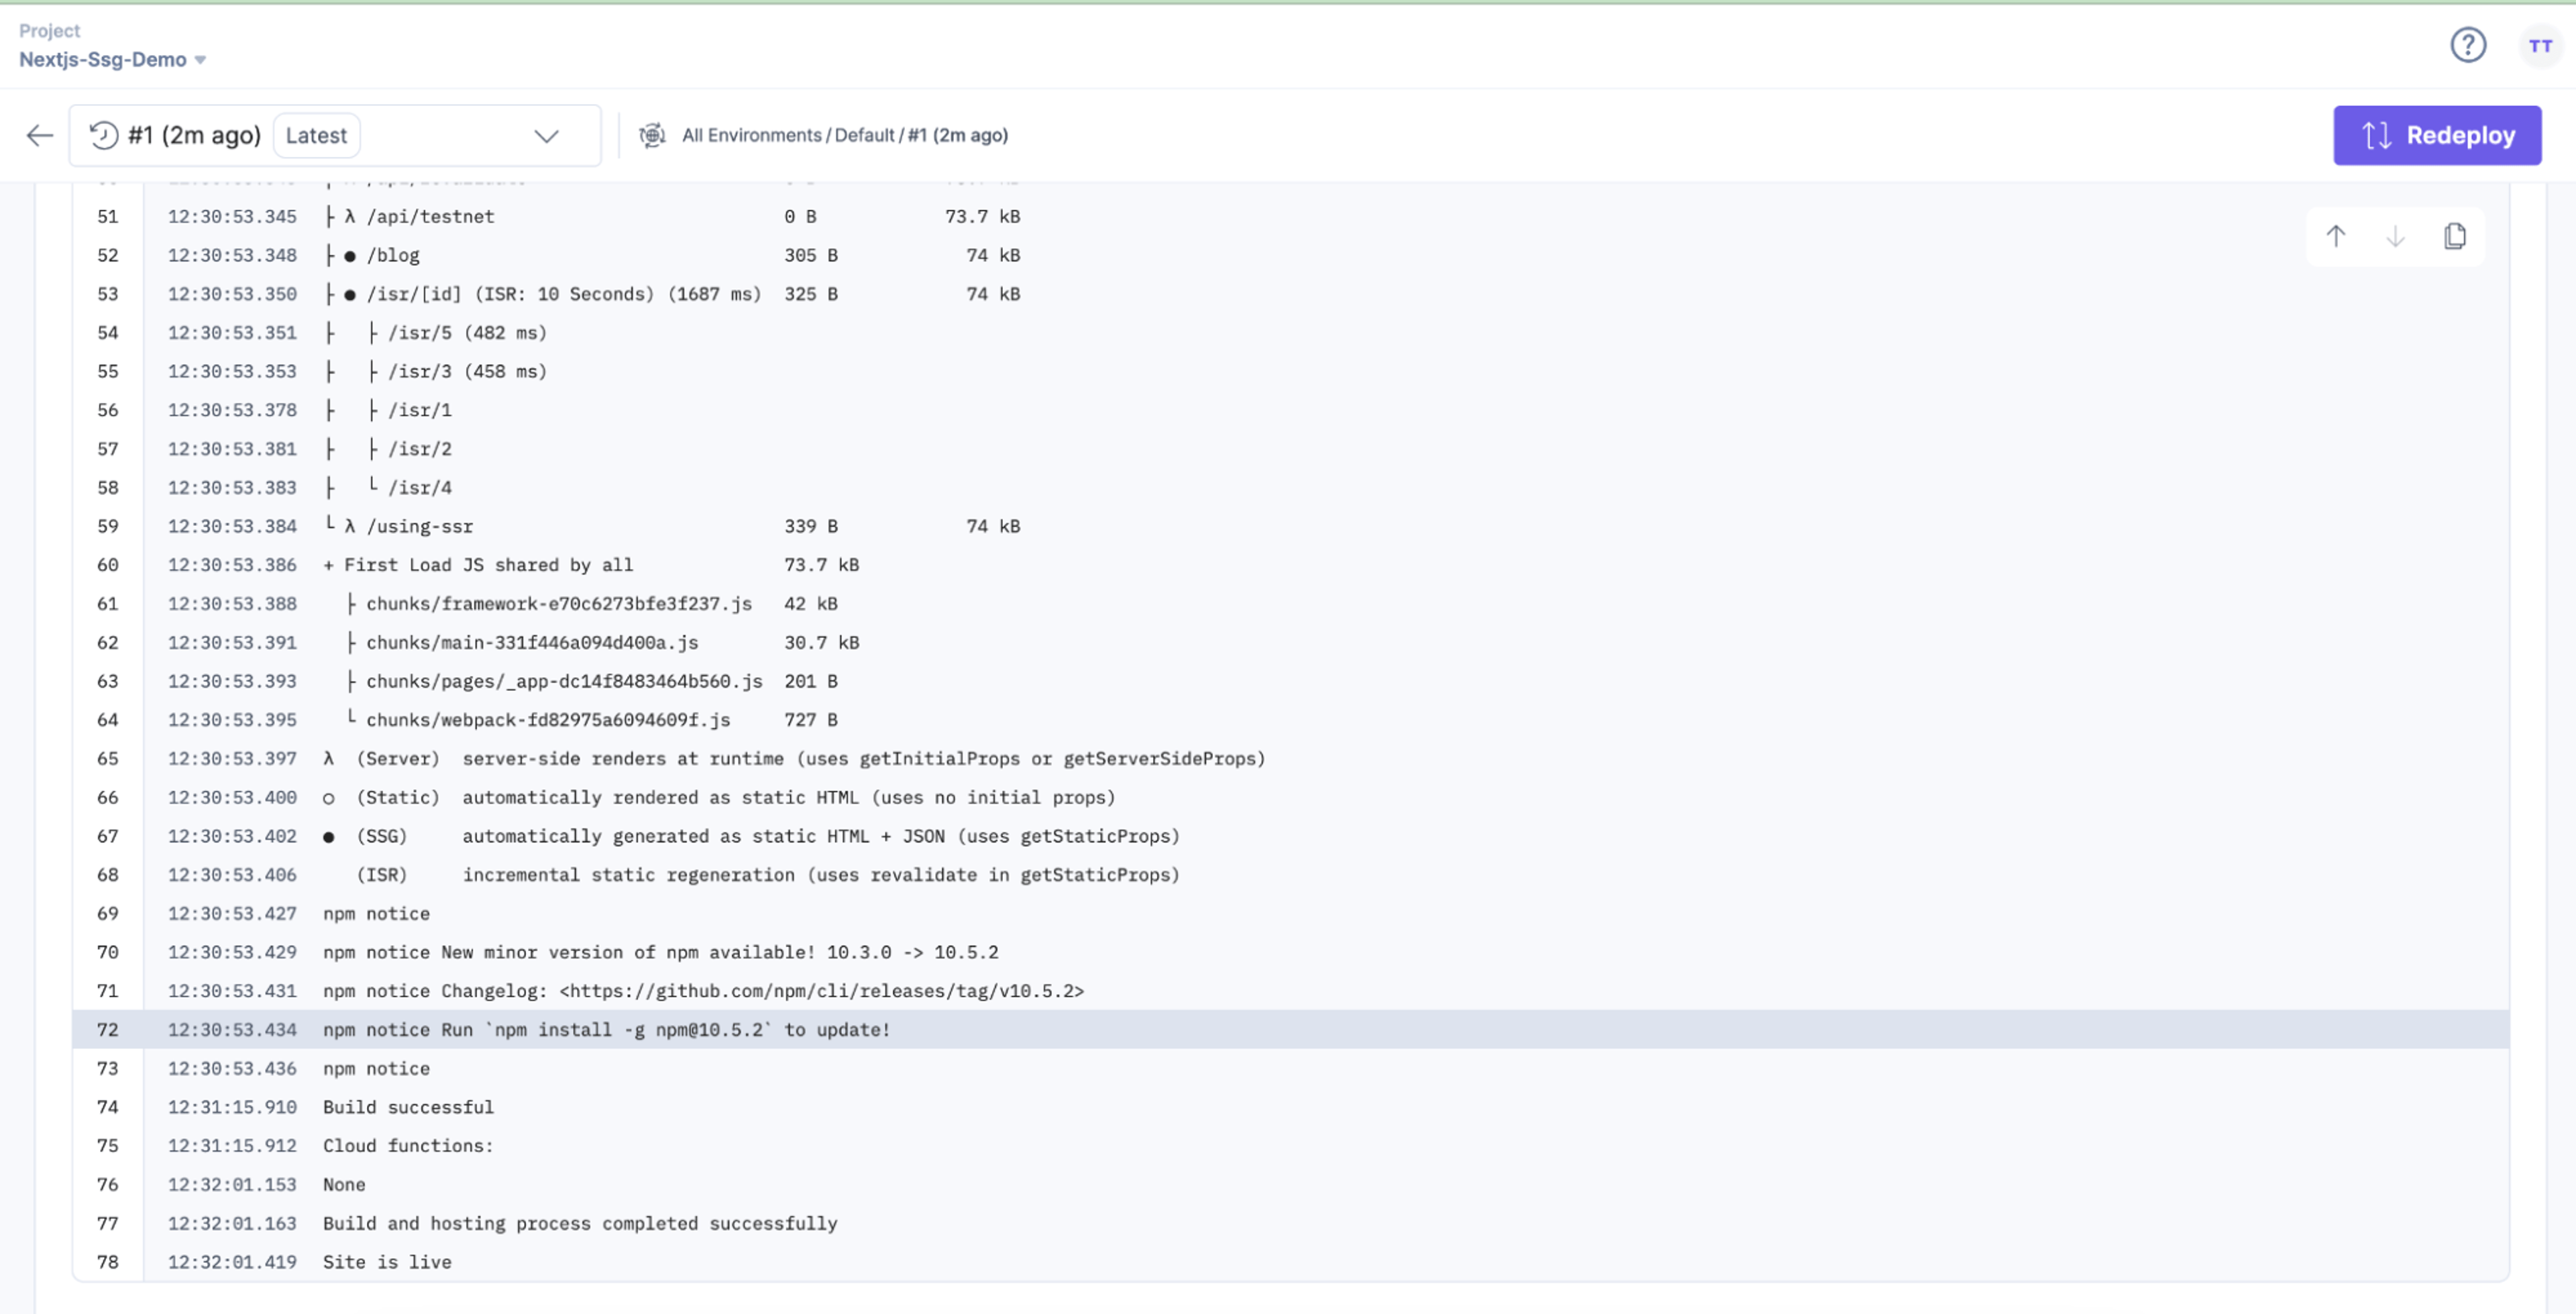Viewport: 2576px width, 1314px height.
Task: Click the back arrow icon
Action: click(40, 135)
